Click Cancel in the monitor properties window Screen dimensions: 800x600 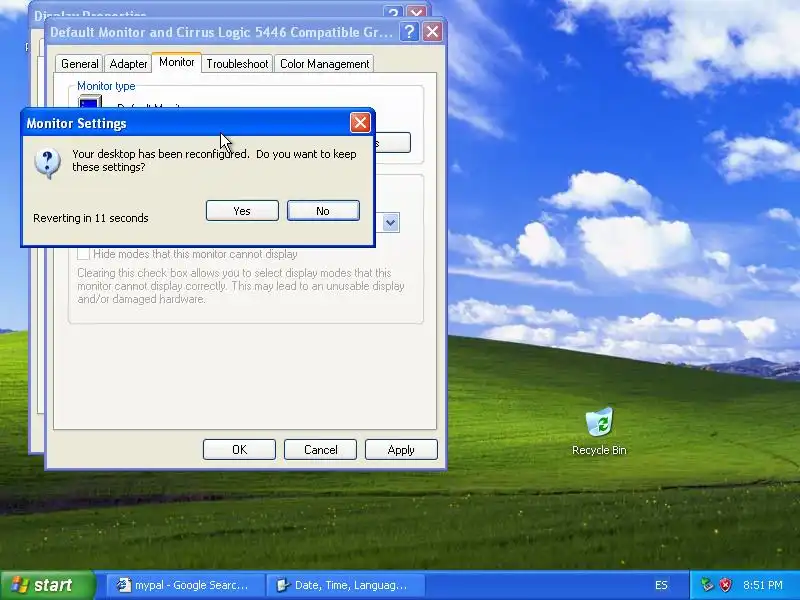pos(320,449)
